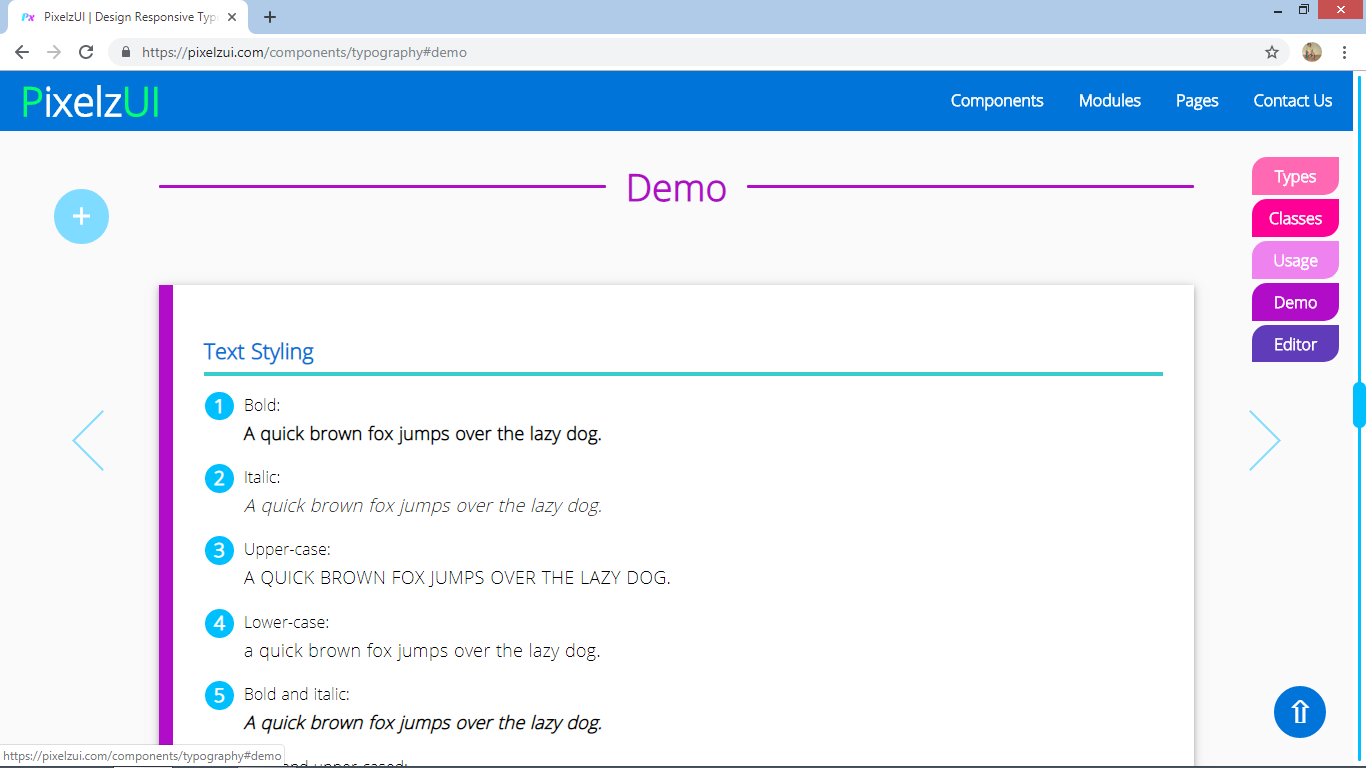Click the Text Styling heading
The image size is (1366, 768).
coord(259,351)
